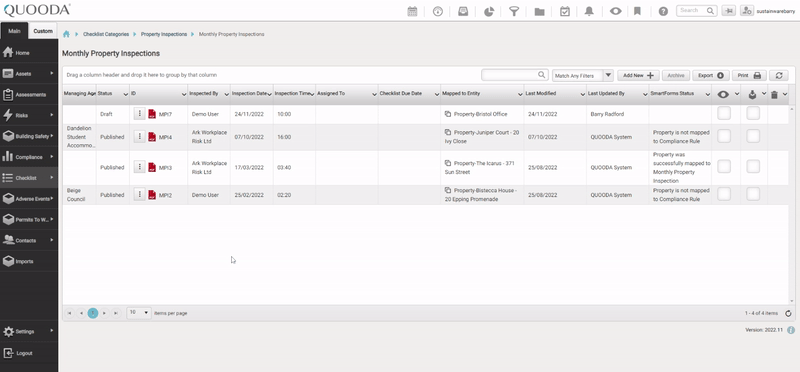Tick the first checkbox in the MPI3 row

(x=724, y=166)
